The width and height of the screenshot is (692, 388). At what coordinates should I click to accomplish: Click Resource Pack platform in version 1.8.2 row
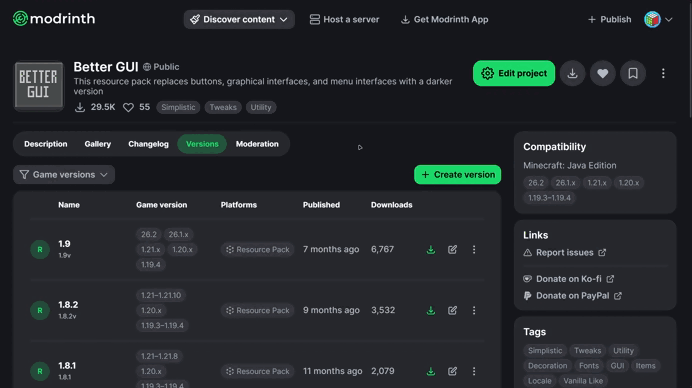pyautogui.click(x=258, y=310)
